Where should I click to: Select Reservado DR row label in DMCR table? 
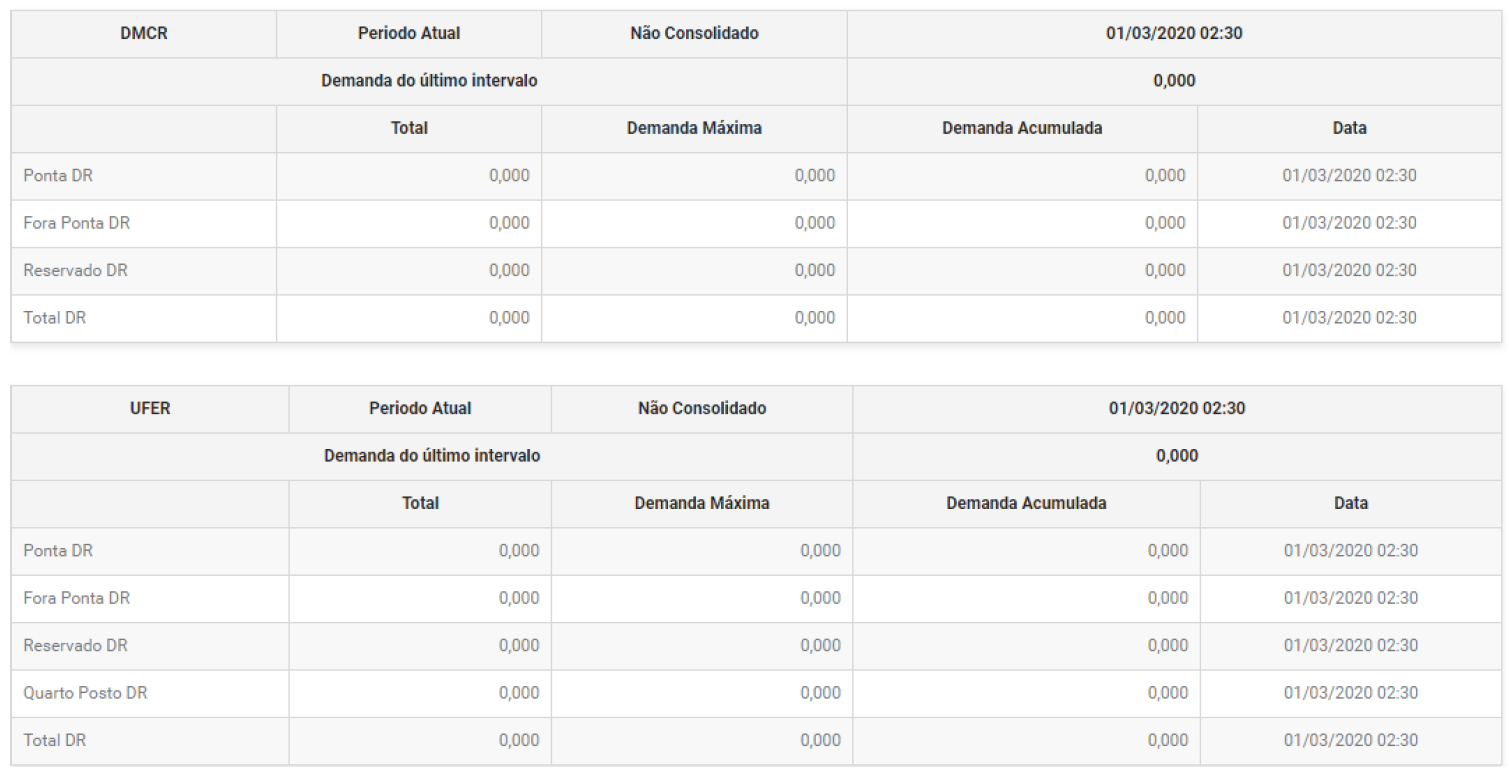click(76, 271)
